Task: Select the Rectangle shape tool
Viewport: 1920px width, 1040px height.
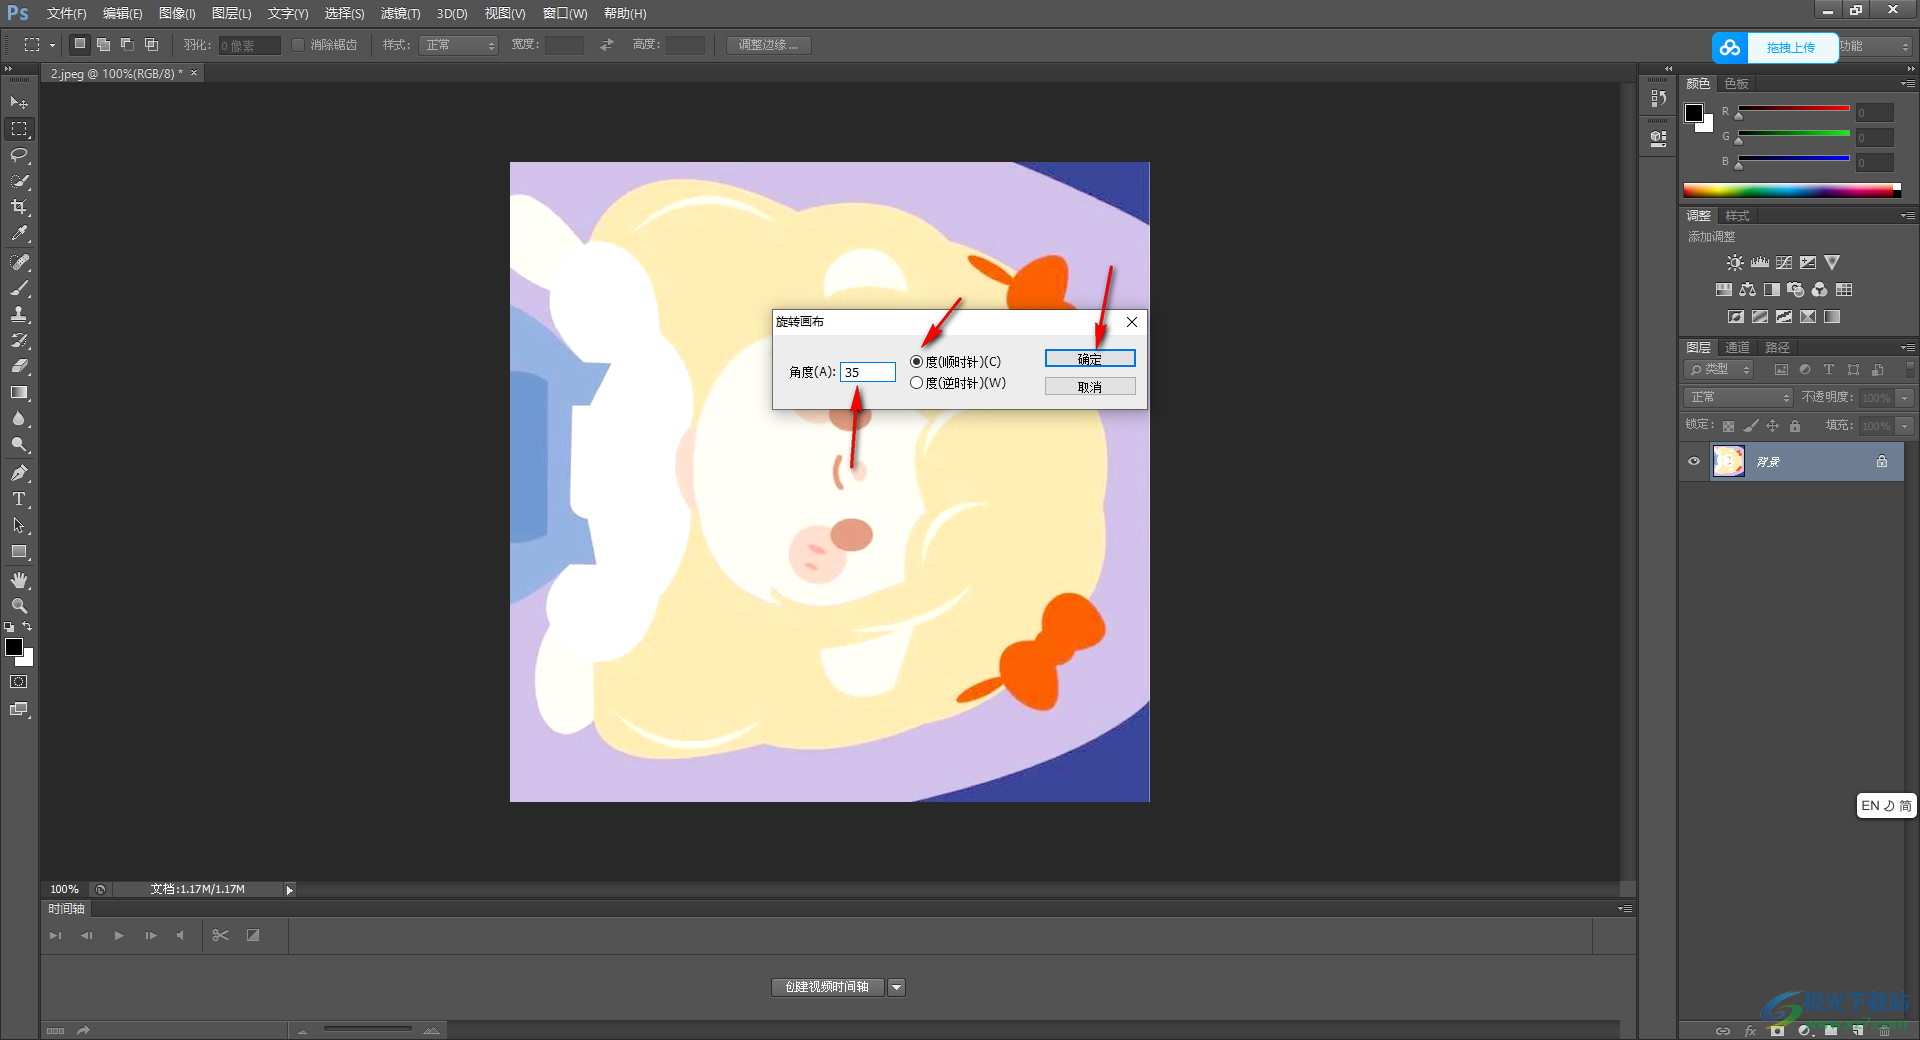Action: (19, 552)
